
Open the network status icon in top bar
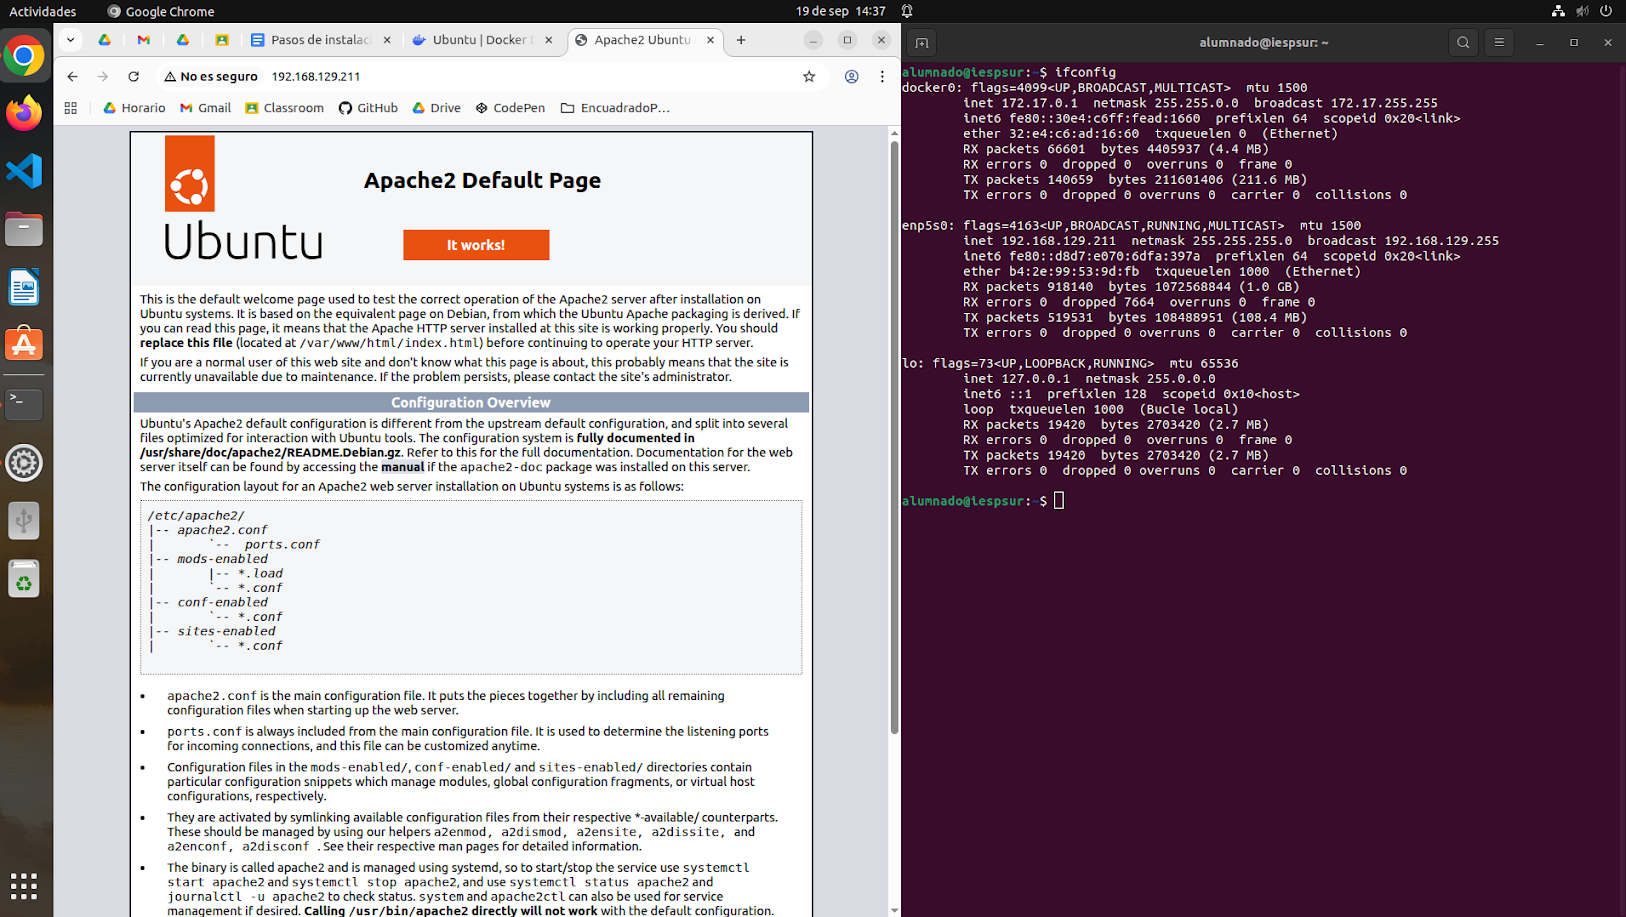pos(1558,11)
